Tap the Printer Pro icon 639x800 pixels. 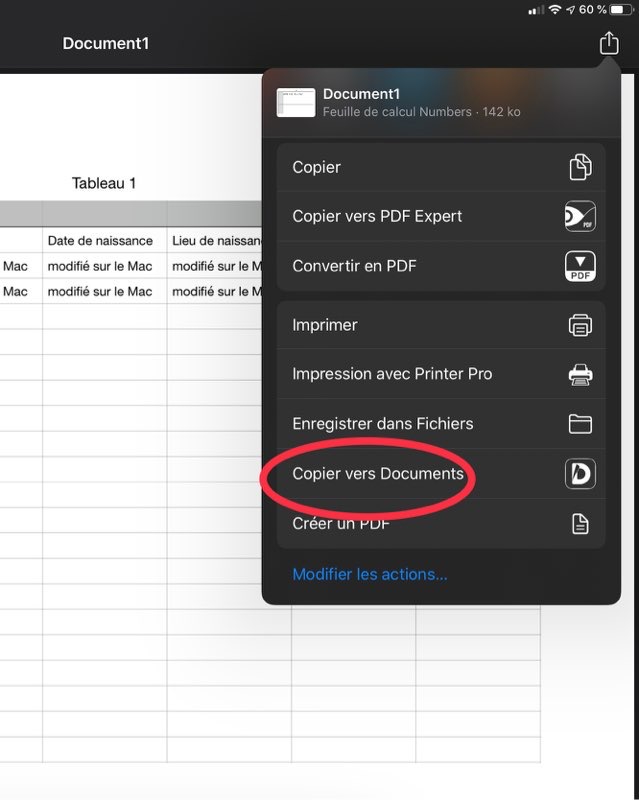coord(580,375)
